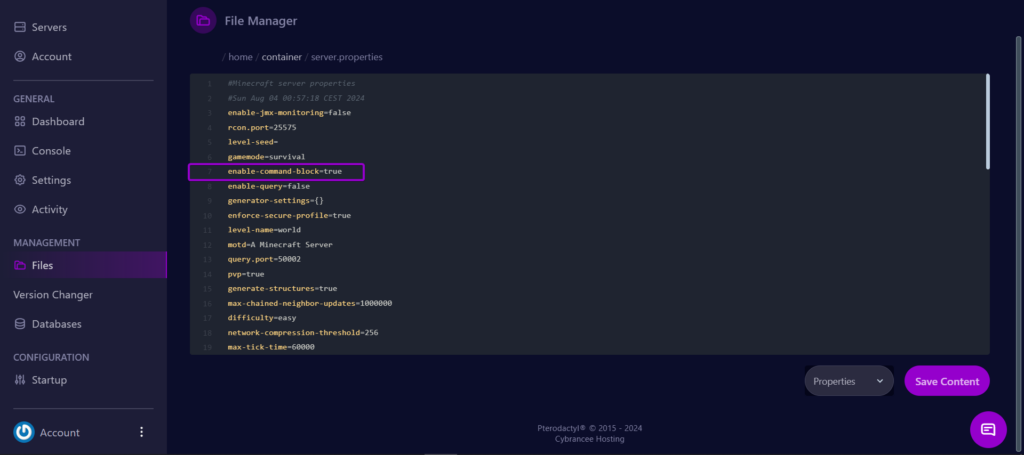This screenshot has height=455, width=1024.
Task: Click the Startup sliders icon
Action: [x=20, y=380]
